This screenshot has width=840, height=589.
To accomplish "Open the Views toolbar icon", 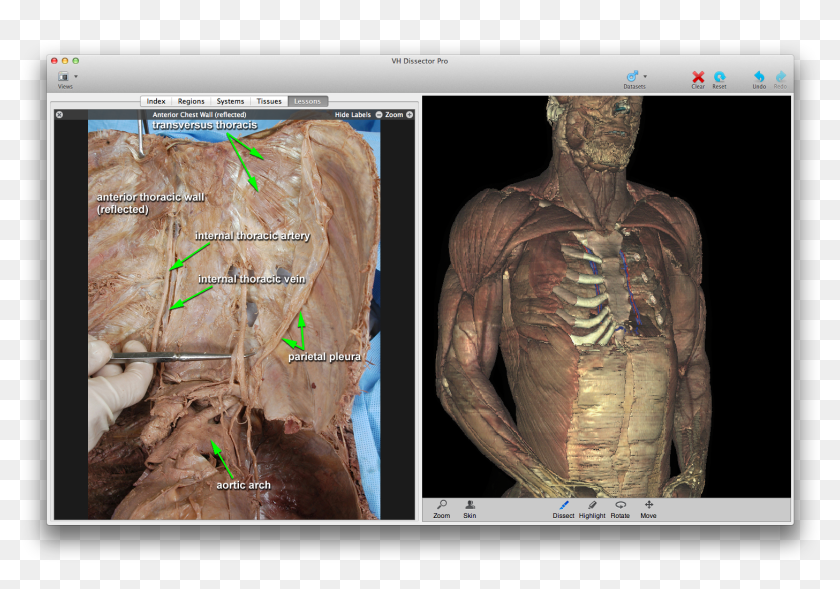I will [63, 77].
